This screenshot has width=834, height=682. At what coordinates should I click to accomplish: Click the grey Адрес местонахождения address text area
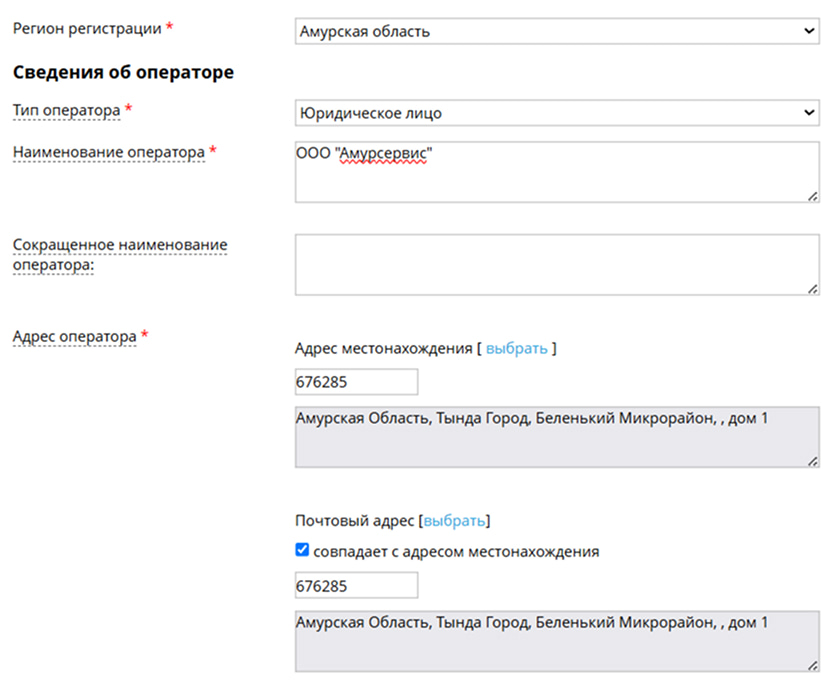point(557,437)
